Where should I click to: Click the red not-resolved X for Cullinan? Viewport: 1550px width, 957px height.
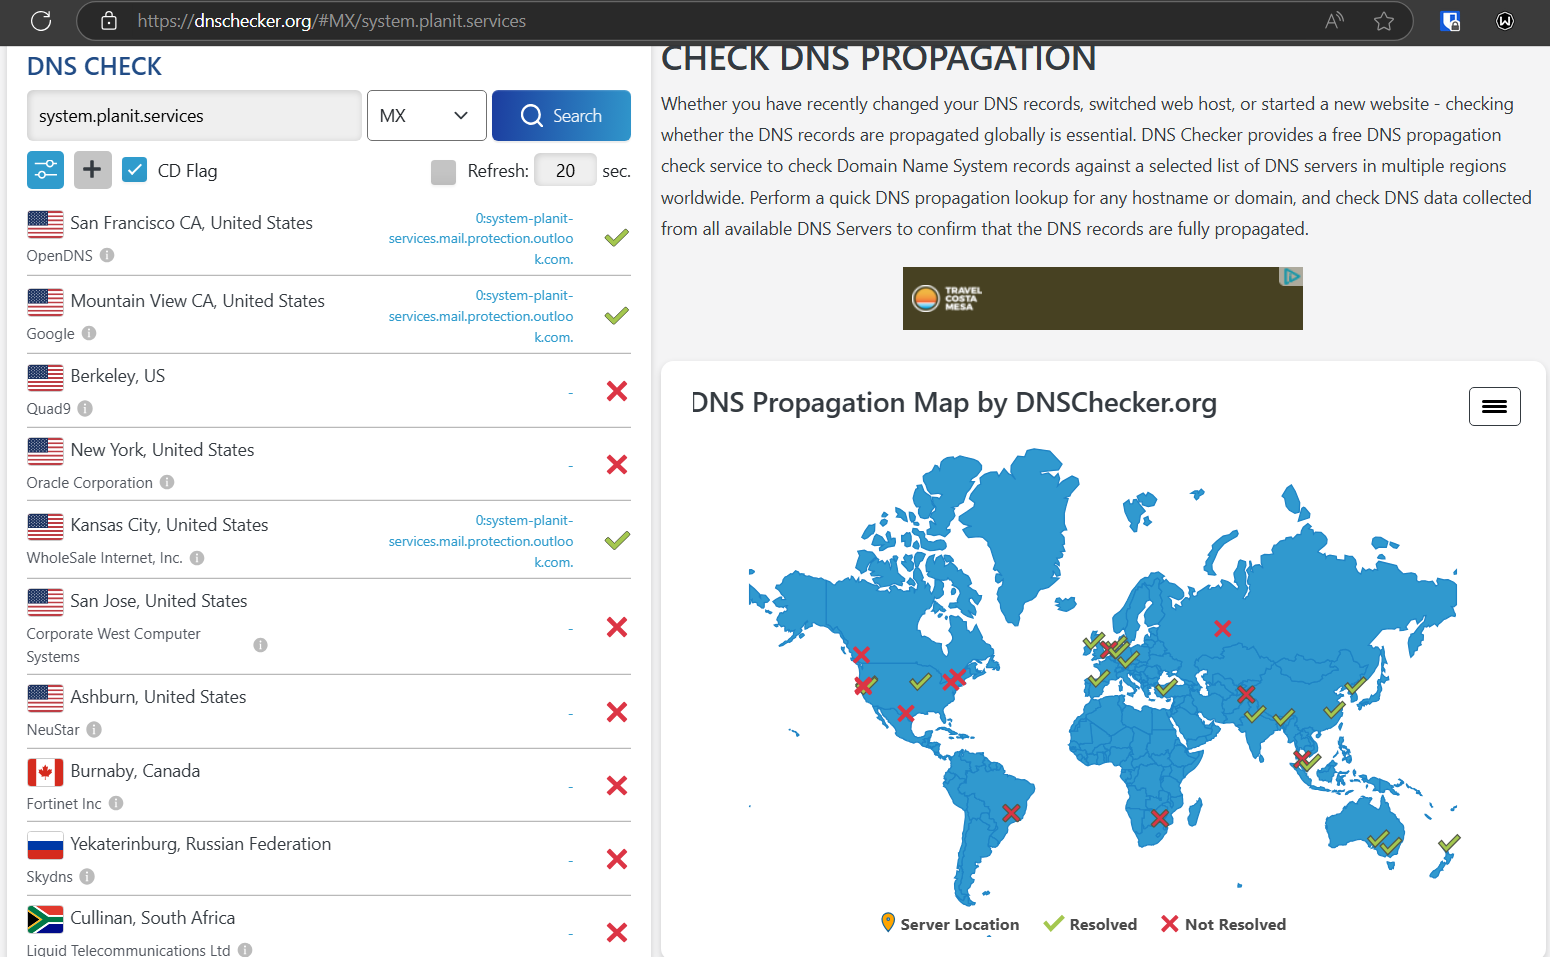click(617, 932)
